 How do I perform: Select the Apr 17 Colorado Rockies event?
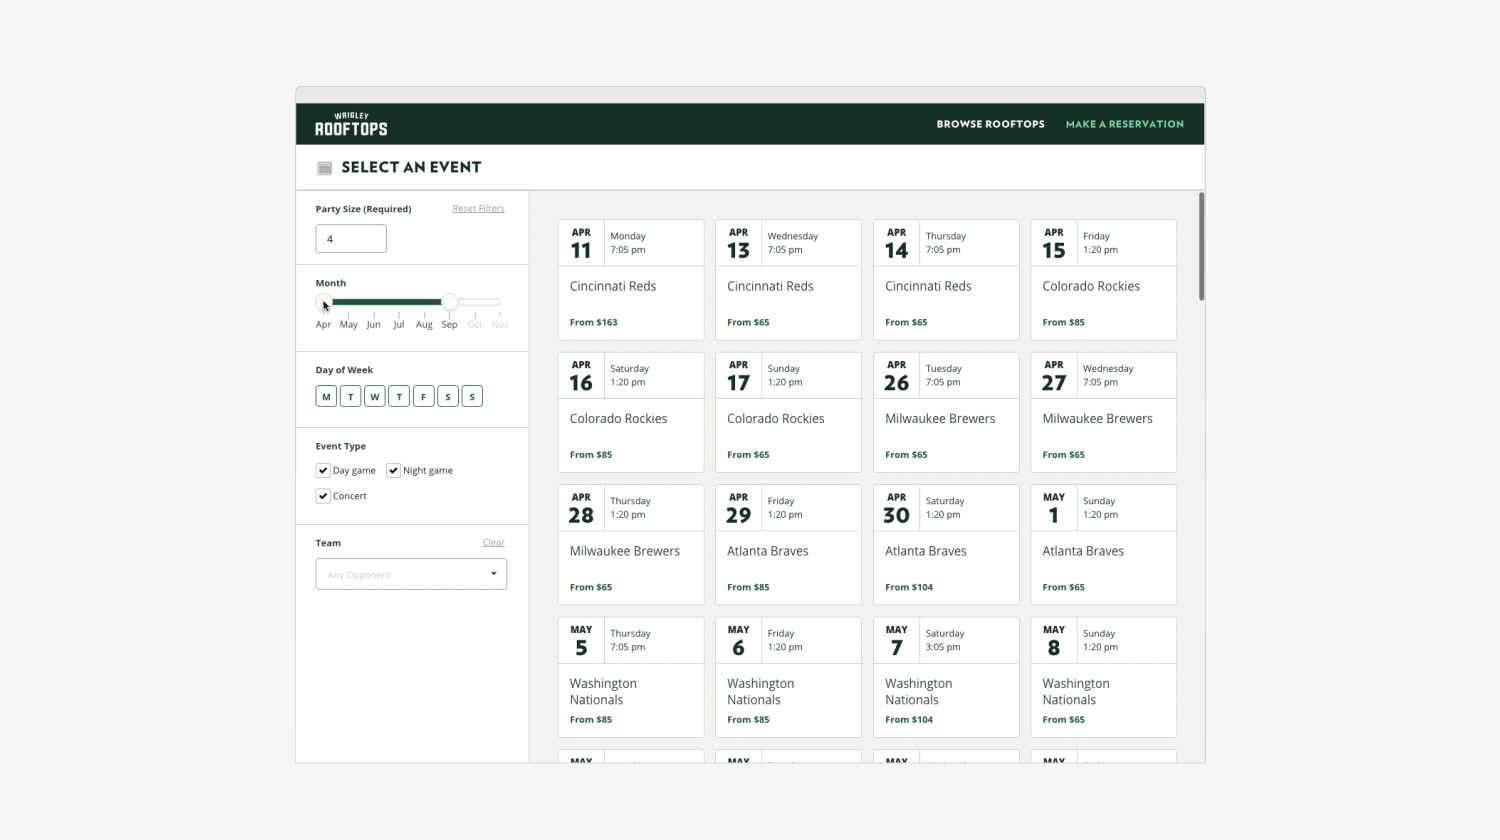788,412
